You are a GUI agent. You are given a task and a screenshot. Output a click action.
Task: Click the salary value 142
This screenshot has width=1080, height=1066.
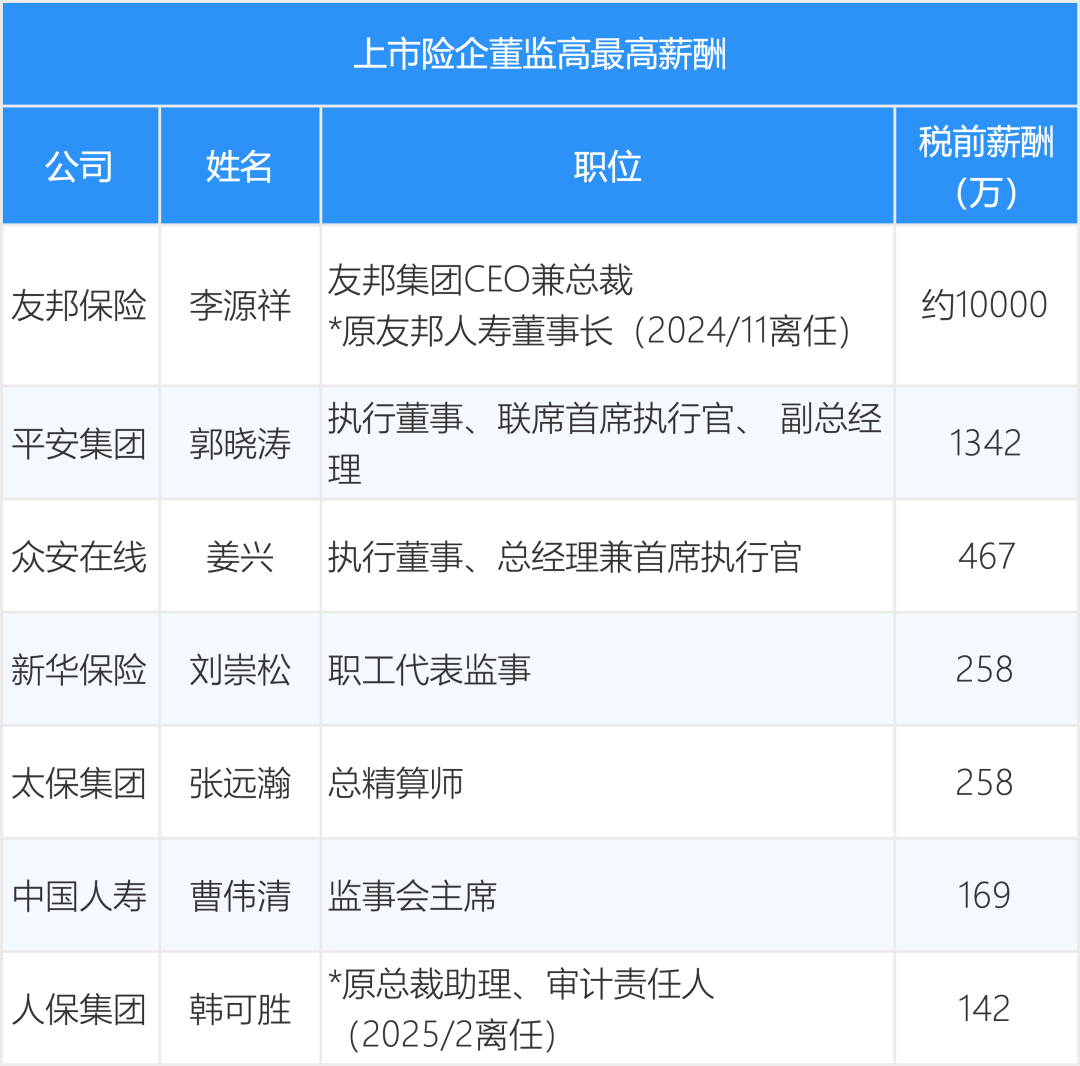point(985,1009)
